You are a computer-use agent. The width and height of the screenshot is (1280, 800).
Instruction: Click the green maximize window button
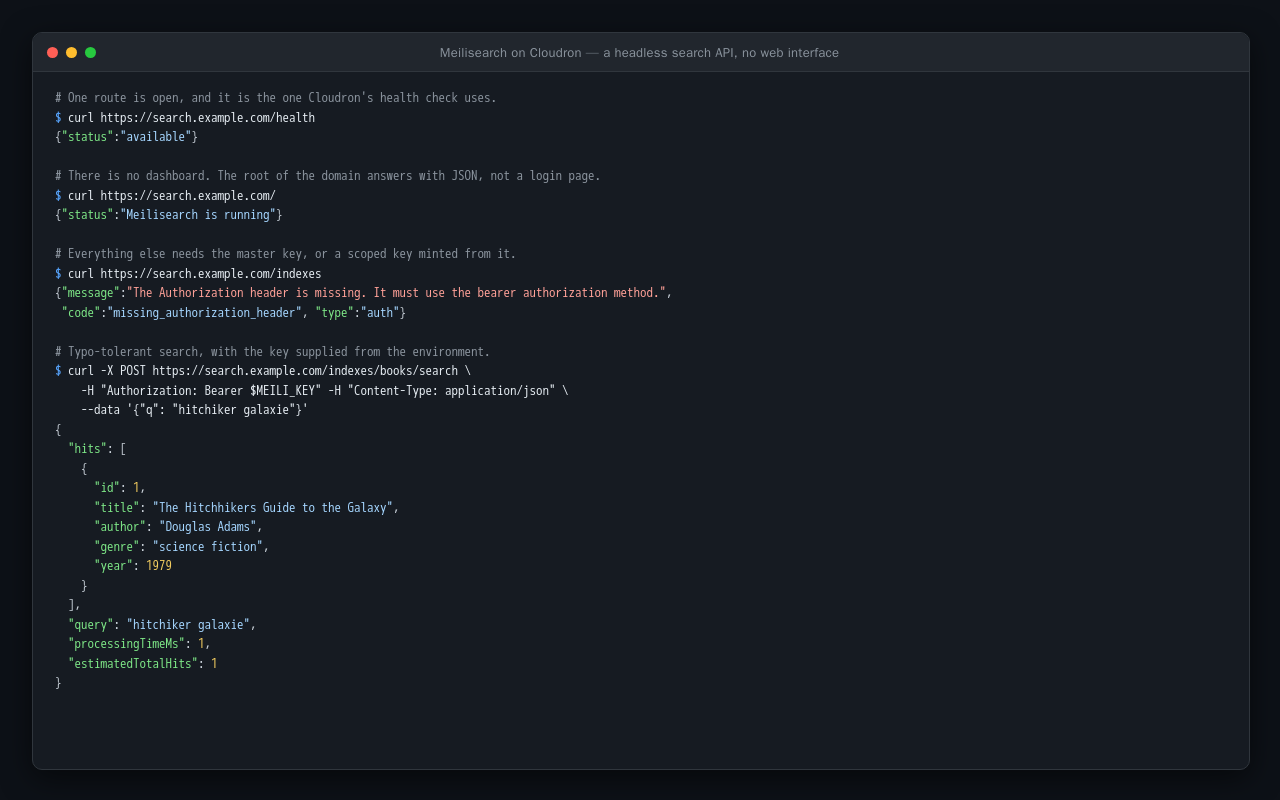90,52
